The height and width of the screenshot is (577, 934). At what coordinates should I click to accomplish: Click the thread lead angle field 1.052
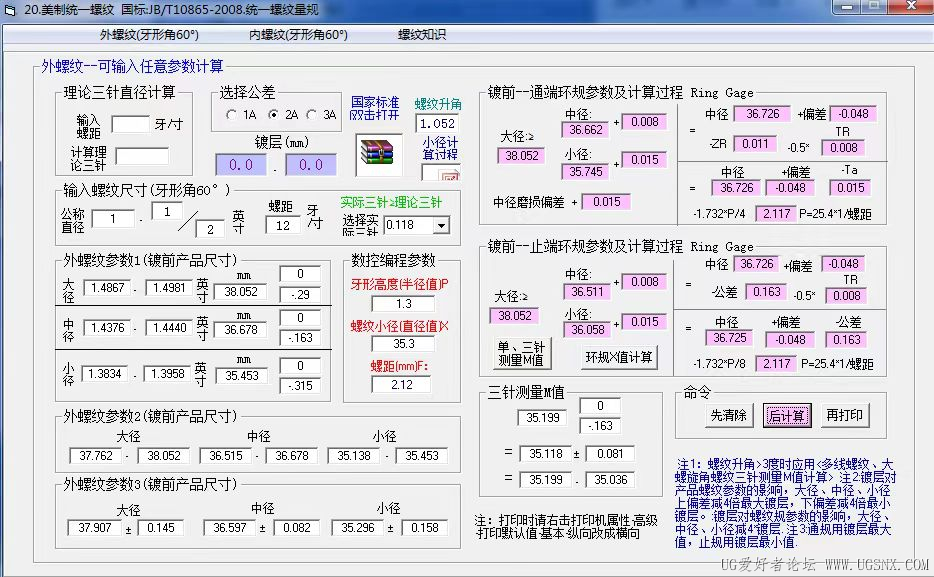pos(437,123)
